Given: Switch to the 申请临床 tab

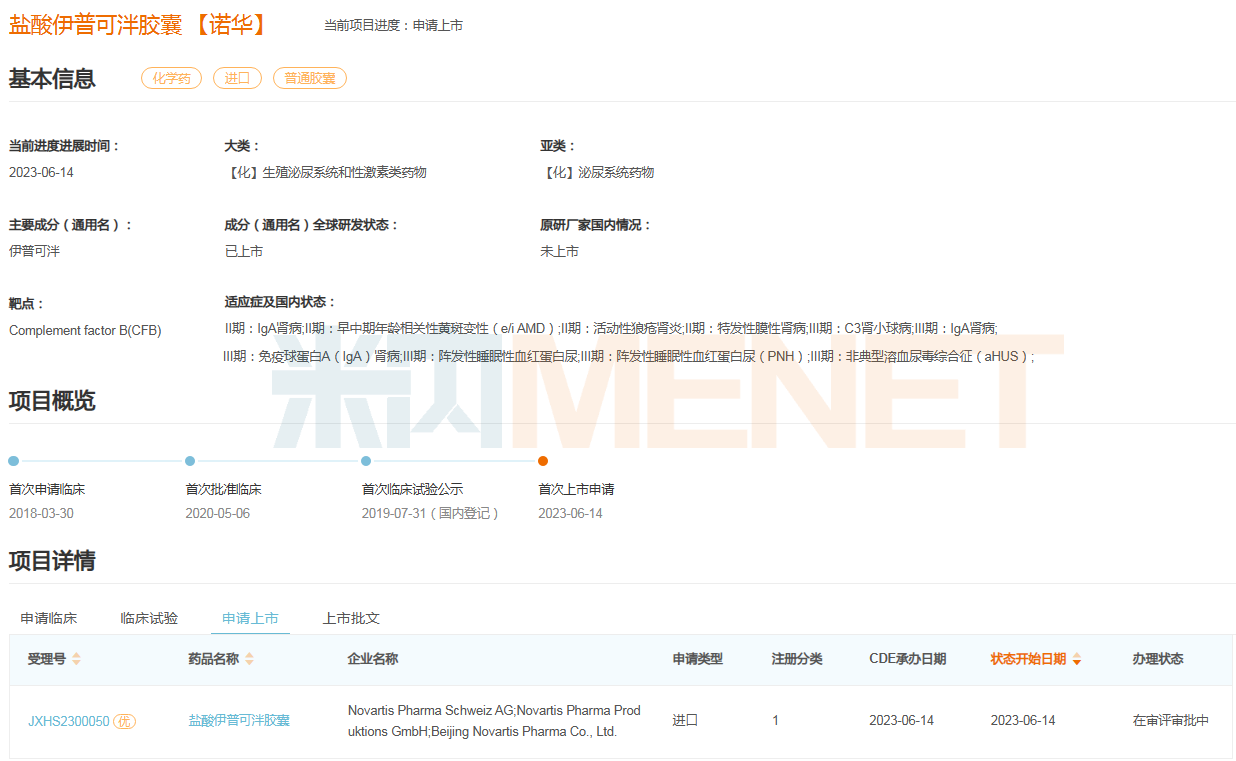Looking at the screenshot, I should 49,618.
